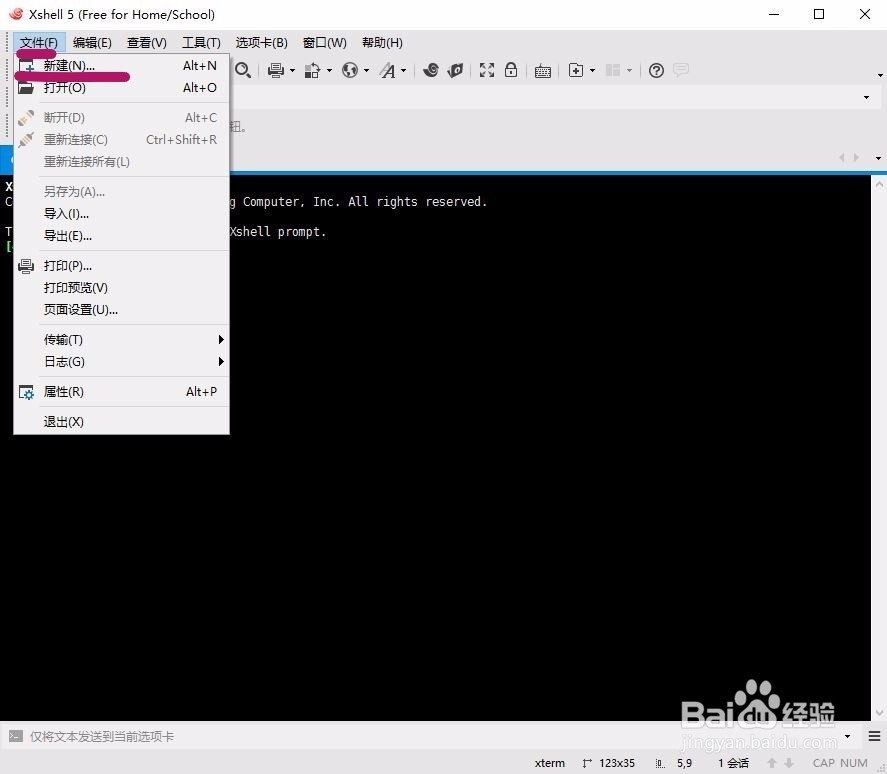The image size is (887, 774).
Task: Expand the Print icon dropdown arrow
Action: [x=292, y=71]
